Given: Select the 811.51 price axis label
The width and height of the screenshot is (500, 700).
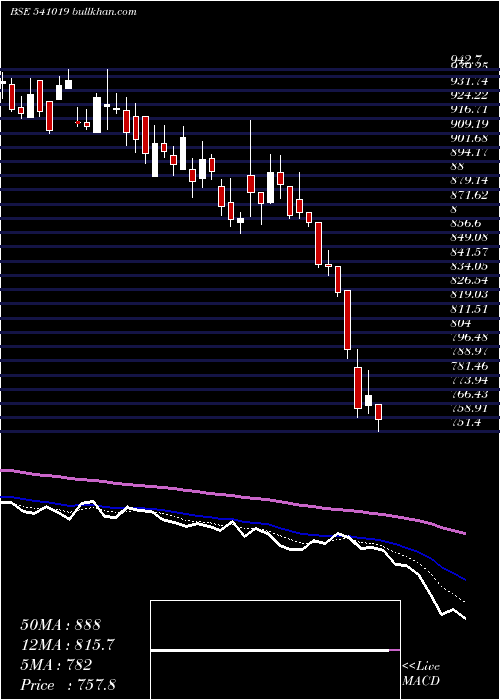Looking at the screenshot, I should coord(469,309).
